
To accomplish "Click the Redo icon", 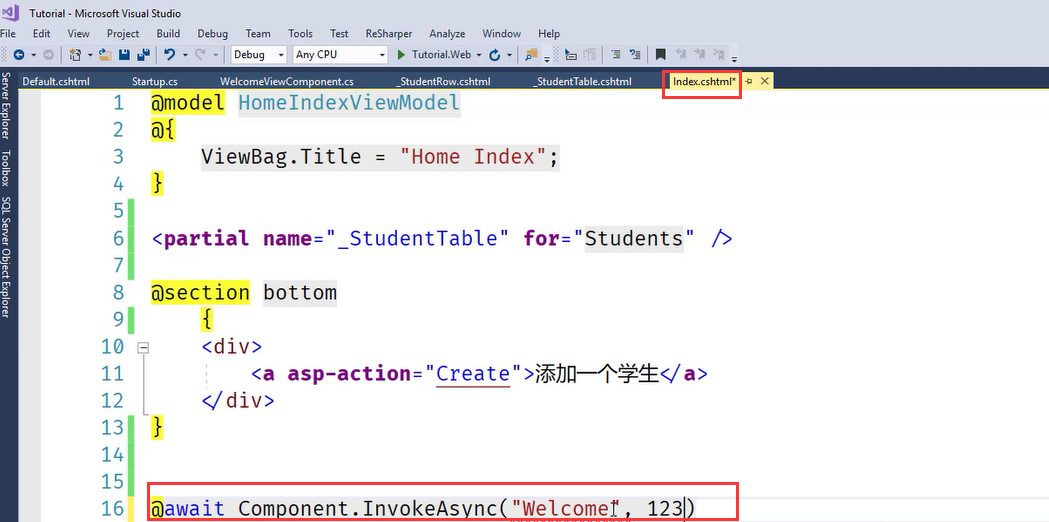I will [x=199, y=55].
